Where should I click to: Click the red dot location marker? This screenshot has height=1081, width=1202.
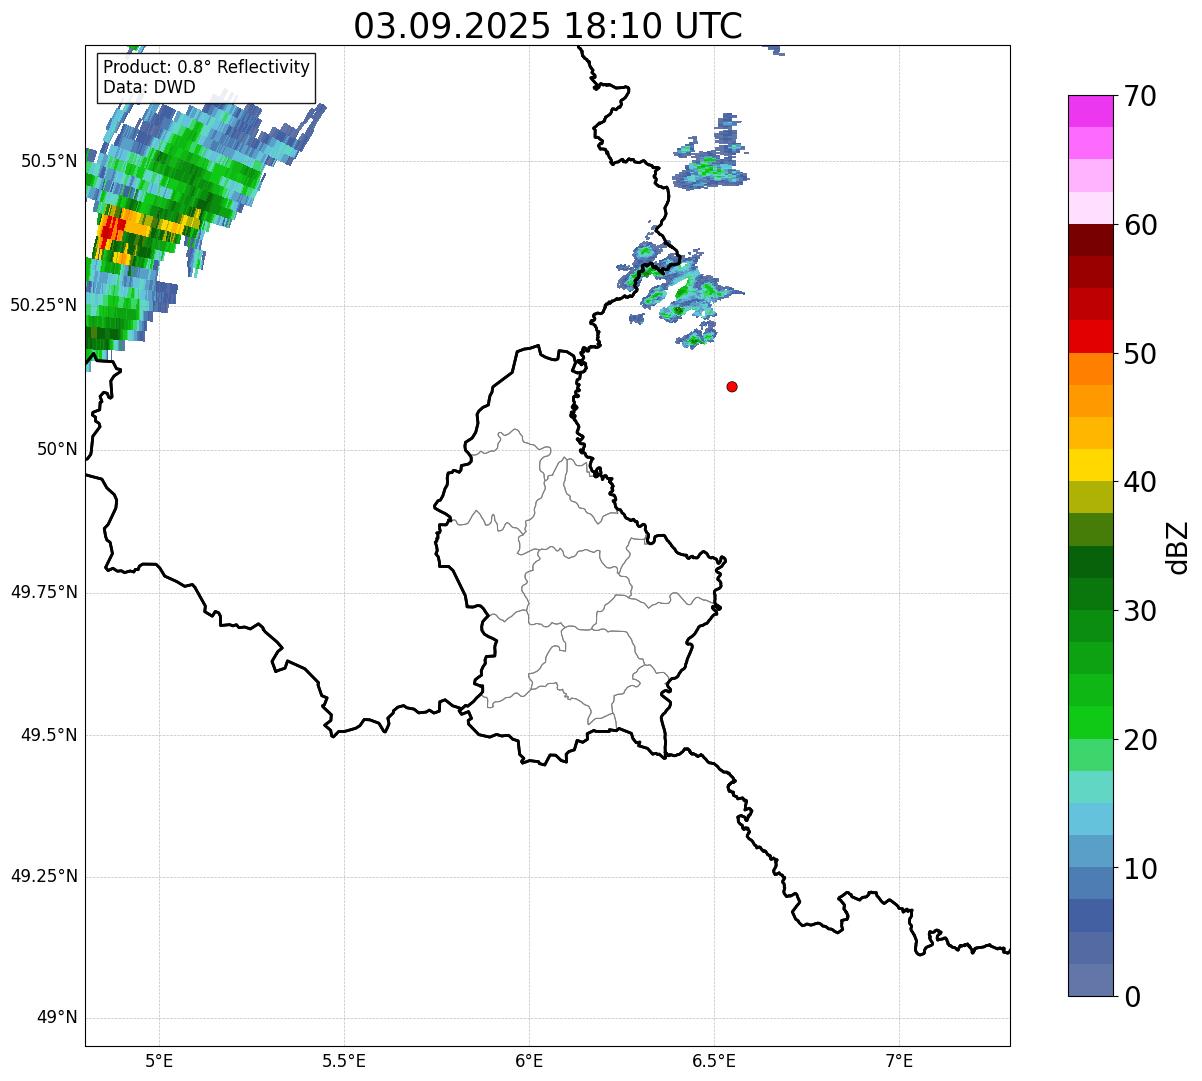(x=732, y=387)
